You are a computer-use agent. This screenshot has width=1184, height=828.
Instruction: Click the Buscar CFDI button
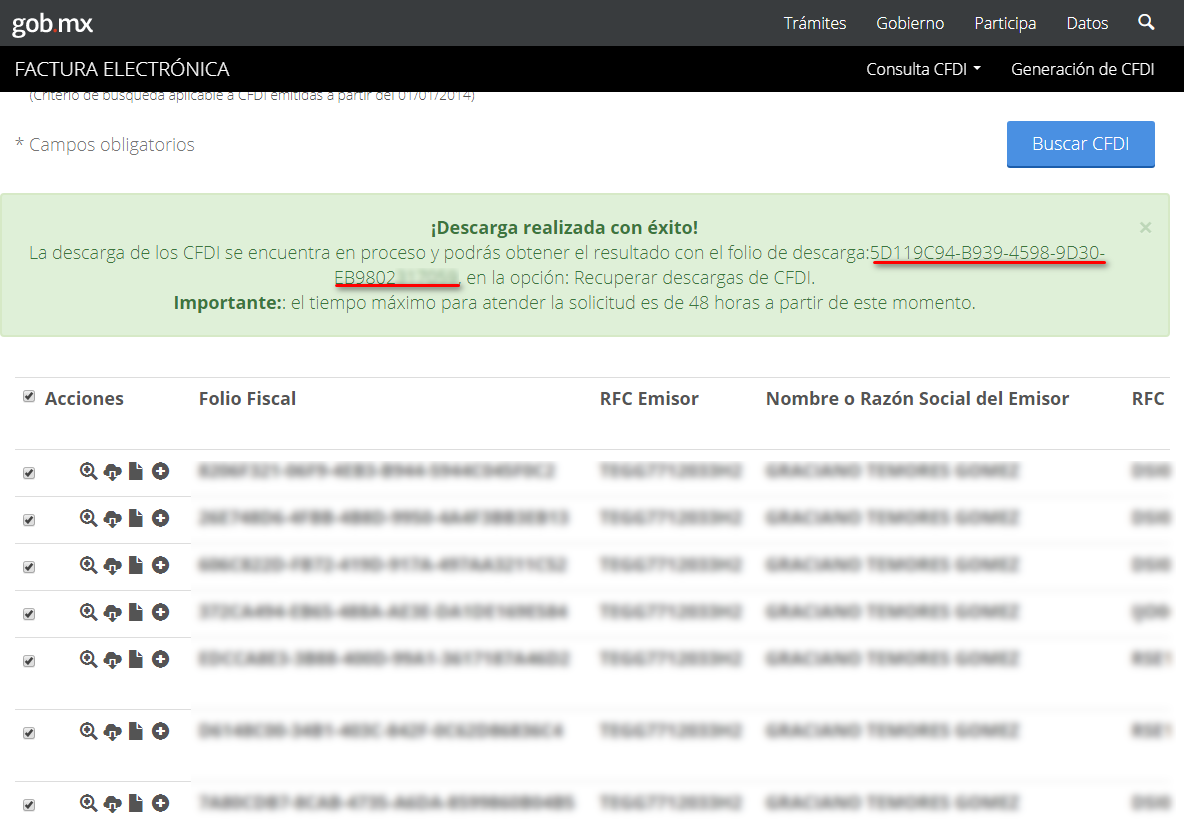click(1080, 144)
